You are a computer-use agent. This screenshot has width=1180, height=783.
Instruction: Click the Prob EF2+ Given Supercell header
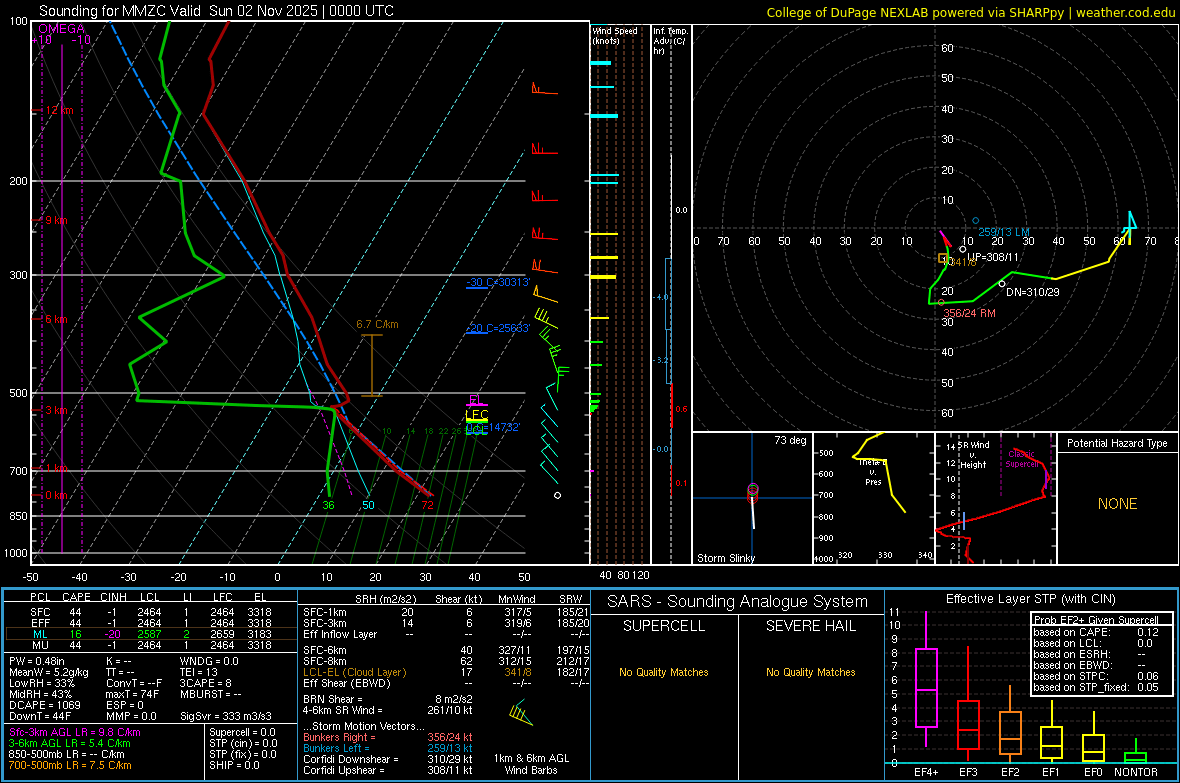coord(1096,620)
